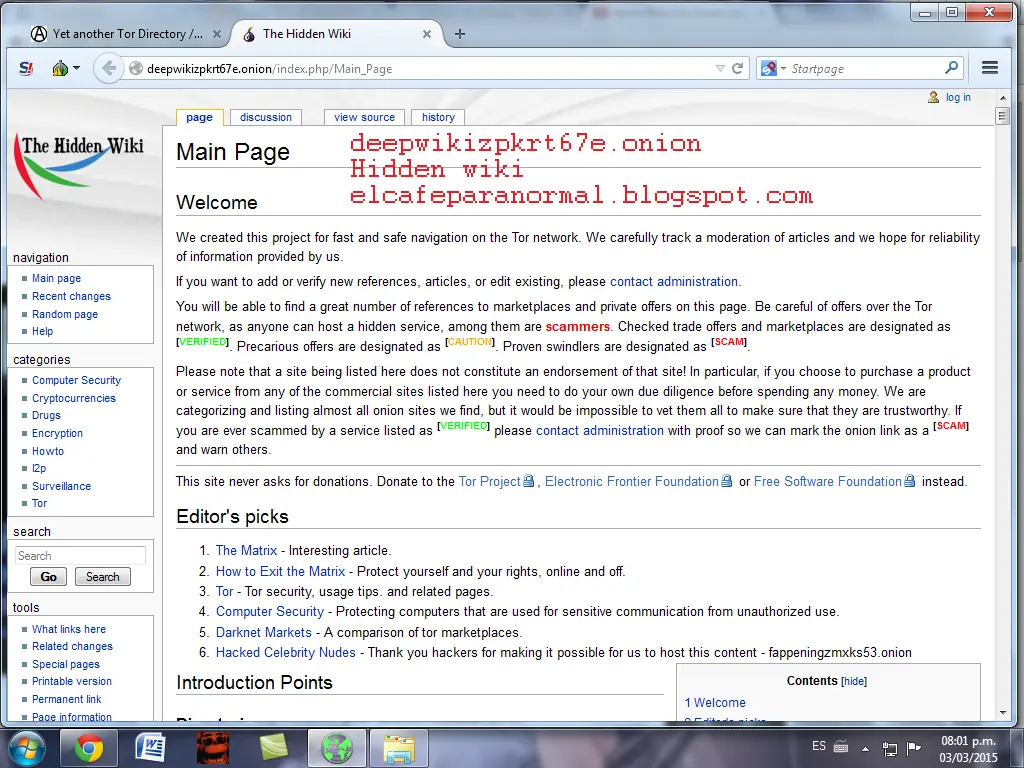Open the discussion tab of the wiki
This screenshot has width=1024, height=768.
(266, 117)
